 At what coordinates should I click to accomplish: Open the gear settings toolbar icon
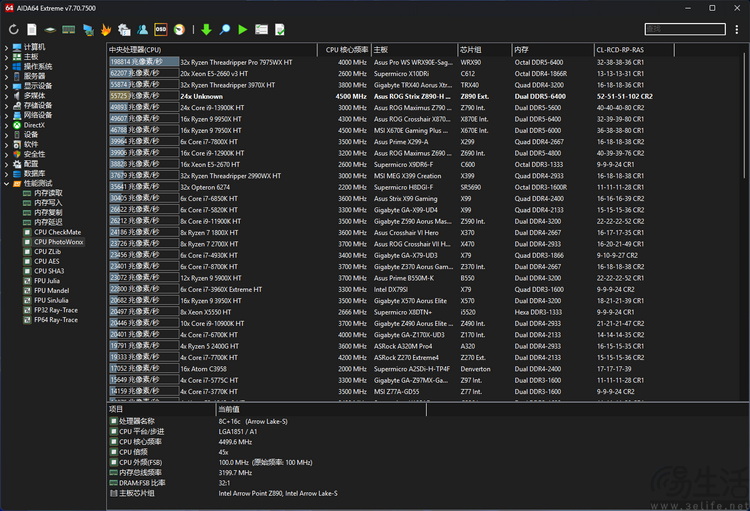124,30
